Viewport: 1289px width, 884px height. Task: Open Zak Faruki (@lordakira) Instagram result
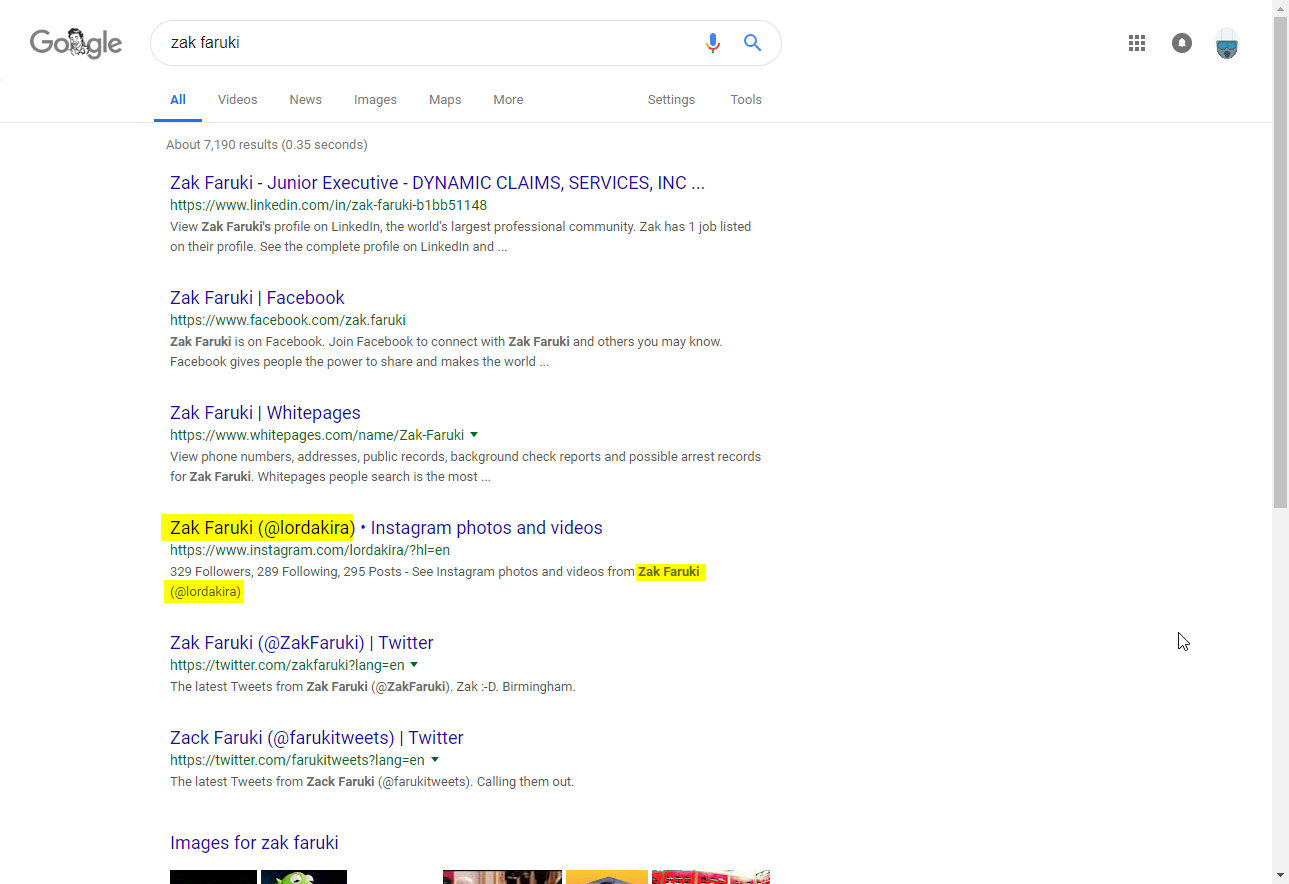click(x=386, y=528)
